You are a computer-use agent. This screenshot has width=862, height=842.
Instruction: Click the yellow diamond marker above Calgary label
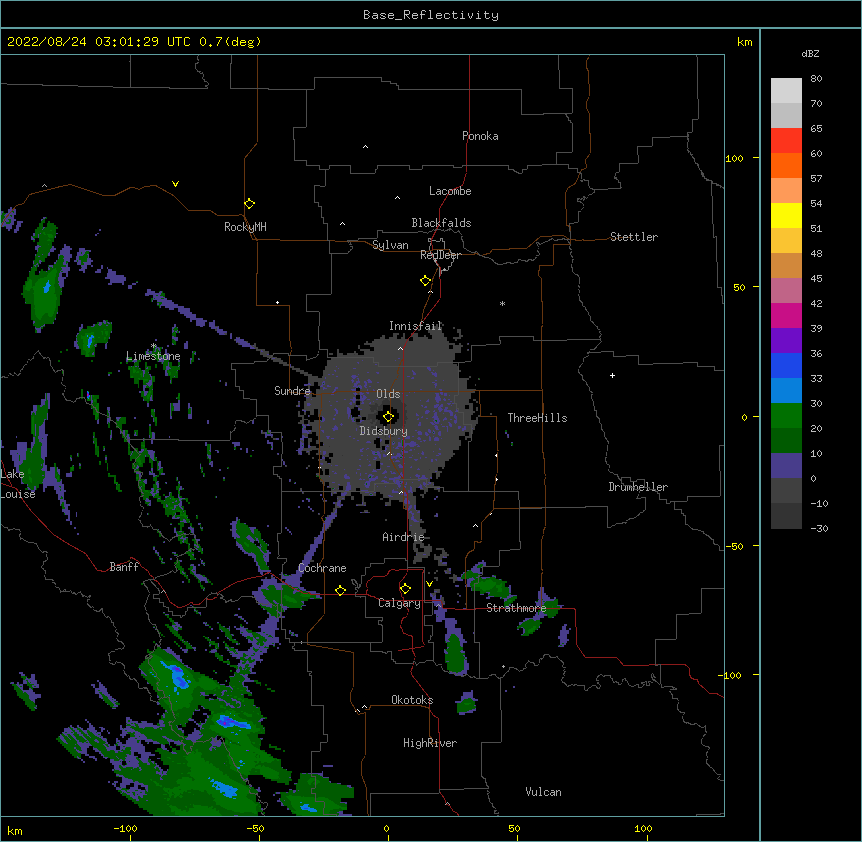(405, 589)
